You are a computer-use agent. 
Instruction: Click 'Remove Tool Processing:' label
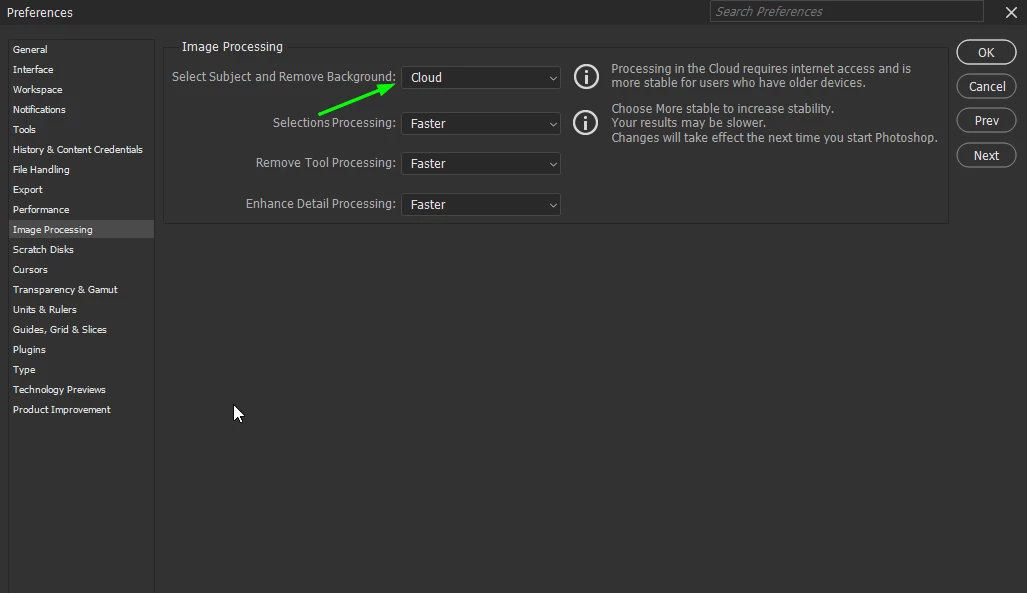tap(326, 163)
